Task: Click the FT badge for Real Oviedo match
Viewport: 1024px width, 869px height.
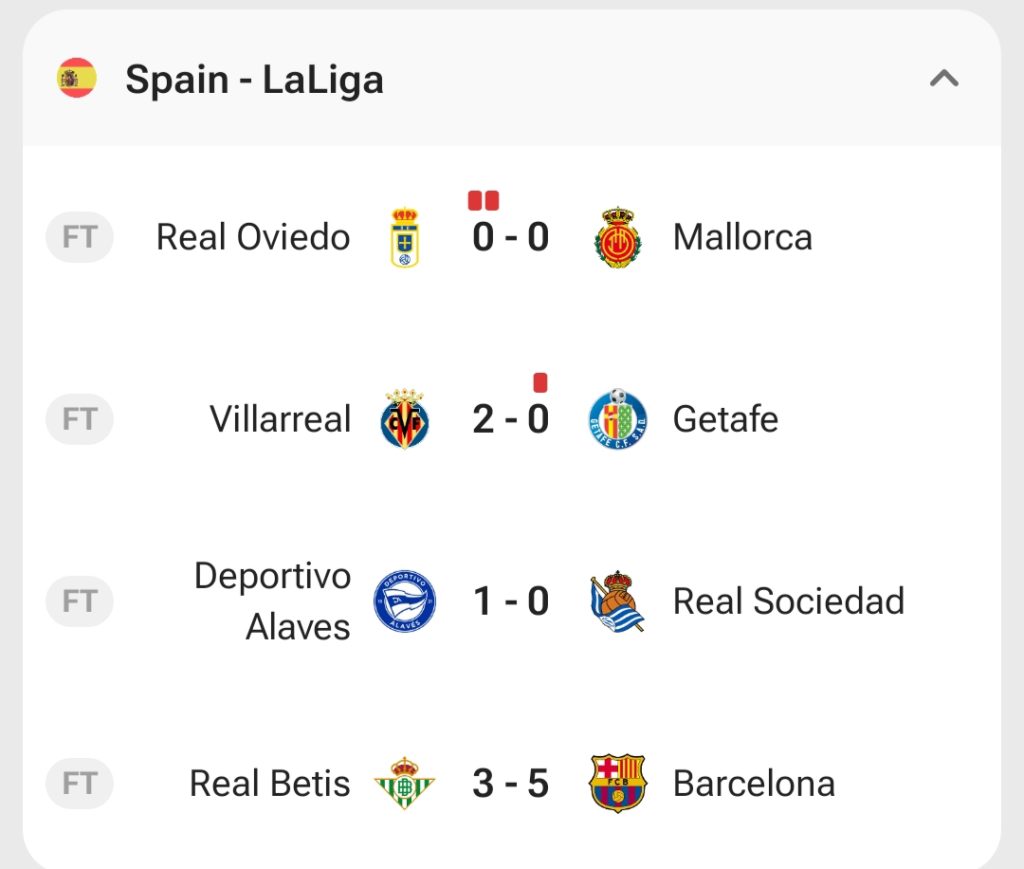Action: pyautogui.click(x=79, y=238)
